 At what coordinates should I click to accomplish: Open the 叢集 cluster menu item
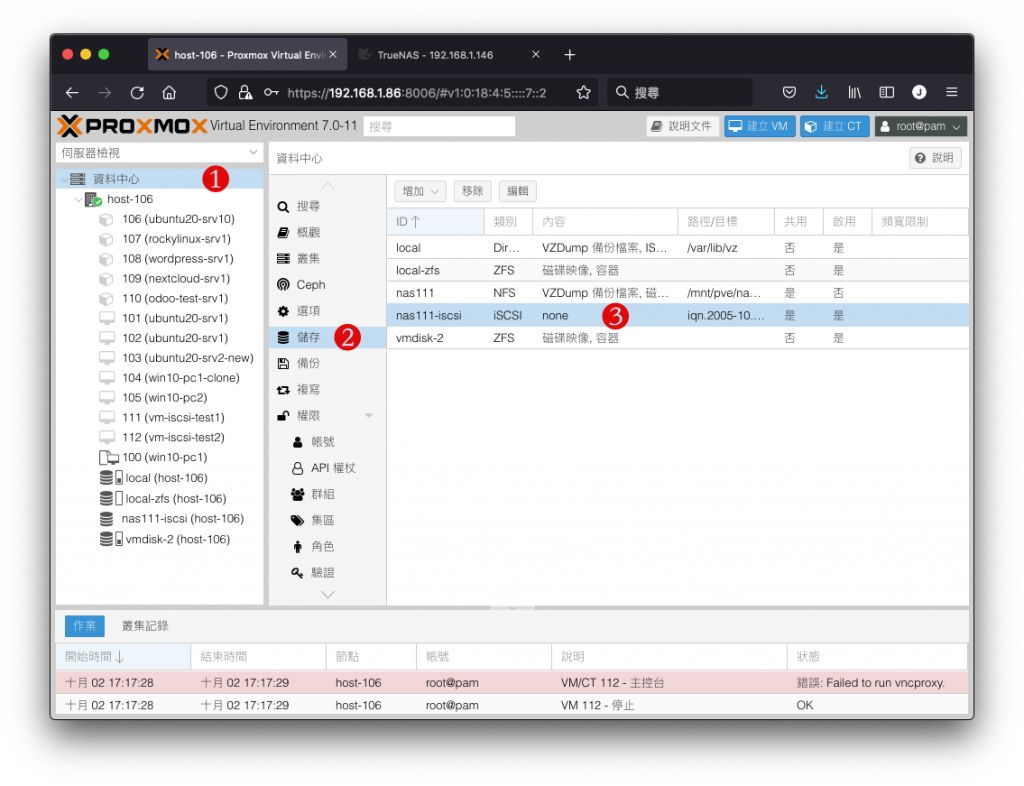pos(327,259)
